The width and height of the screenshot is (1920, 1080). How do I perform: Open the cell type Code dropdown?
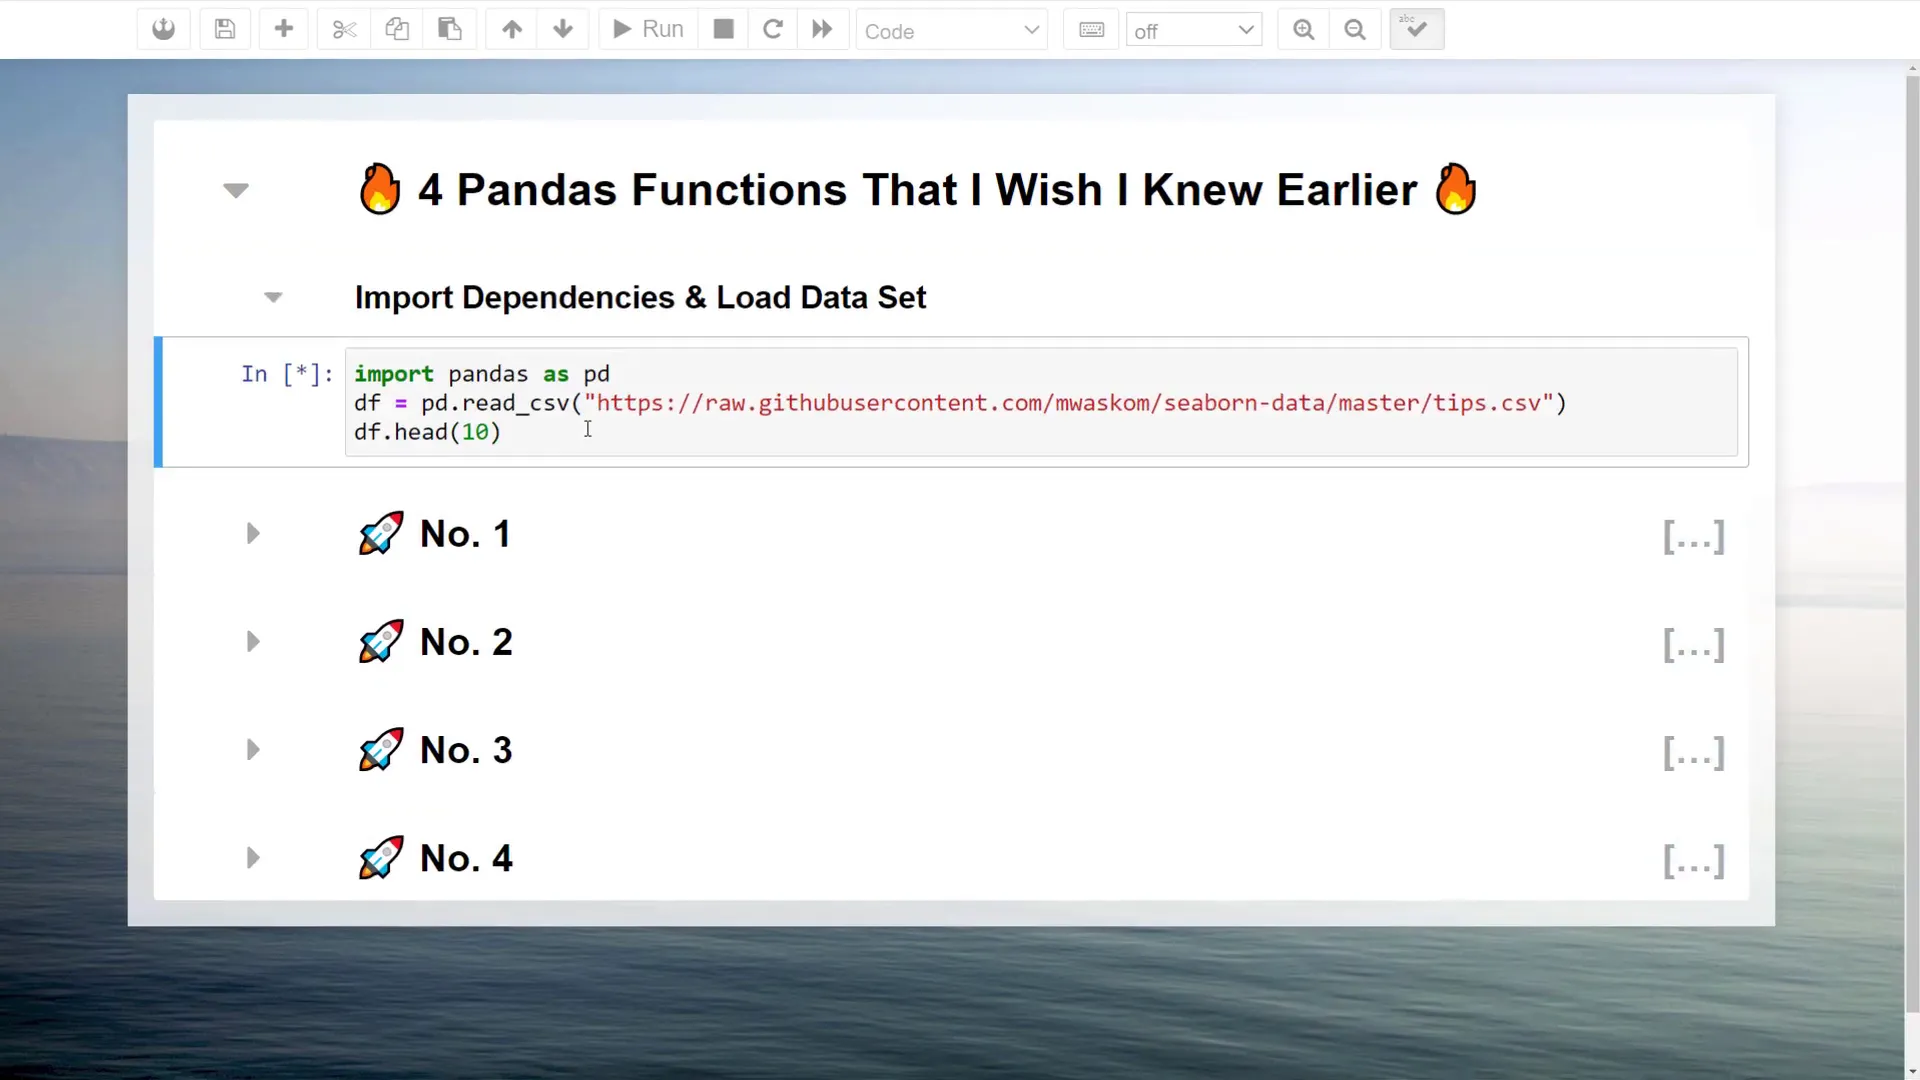point(950,31)
